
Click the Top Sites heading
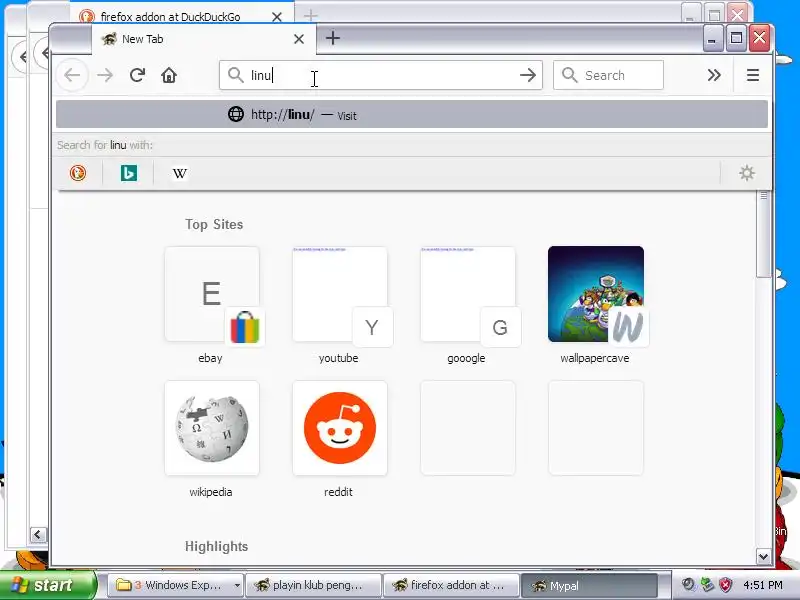coord(214,224)
